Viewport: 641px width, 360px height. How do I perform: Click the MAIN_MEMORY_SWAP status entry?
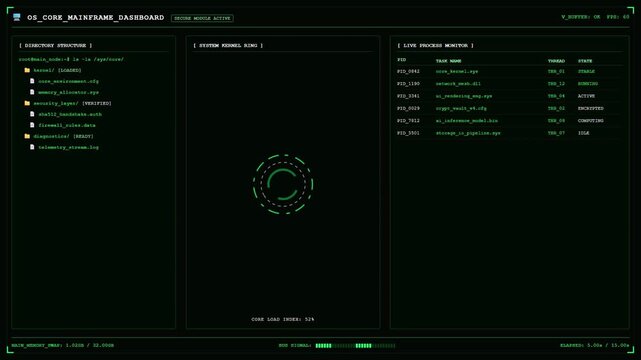pos(63,345)
